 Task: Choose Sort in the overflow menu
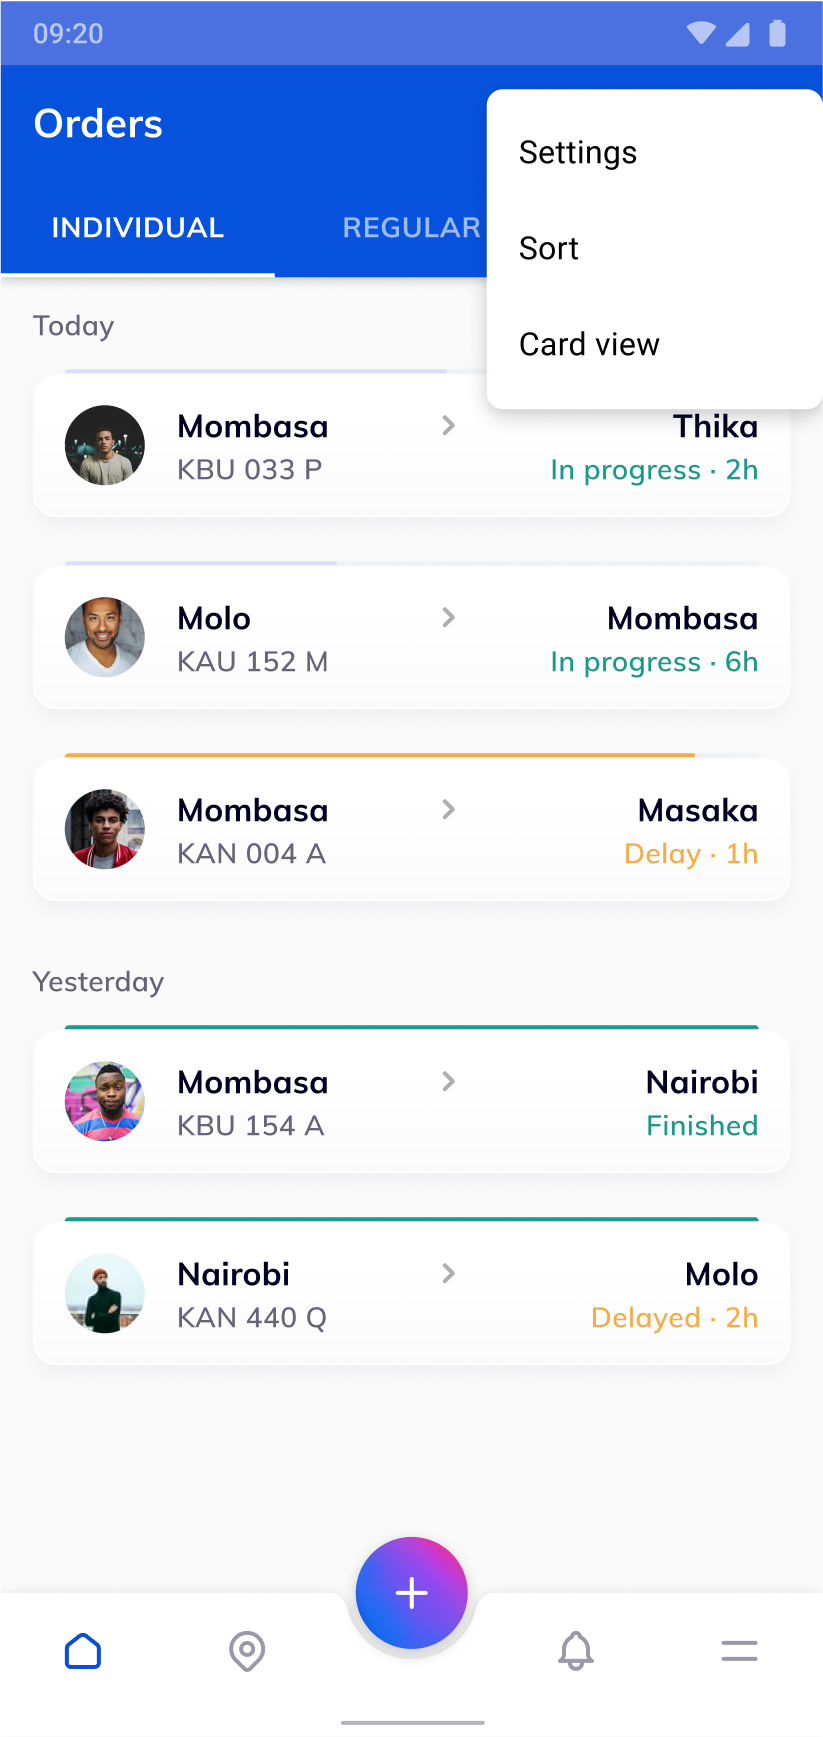pyautogui.click(x=549, y=249)
